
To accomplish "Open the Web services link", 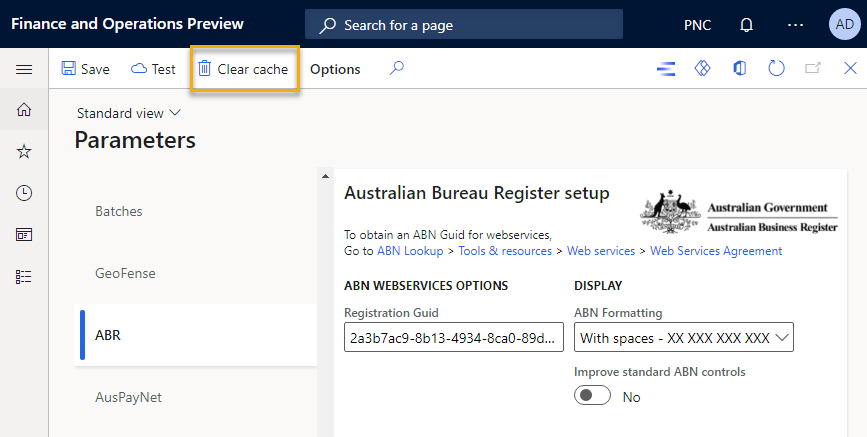I will pos(601,251).
